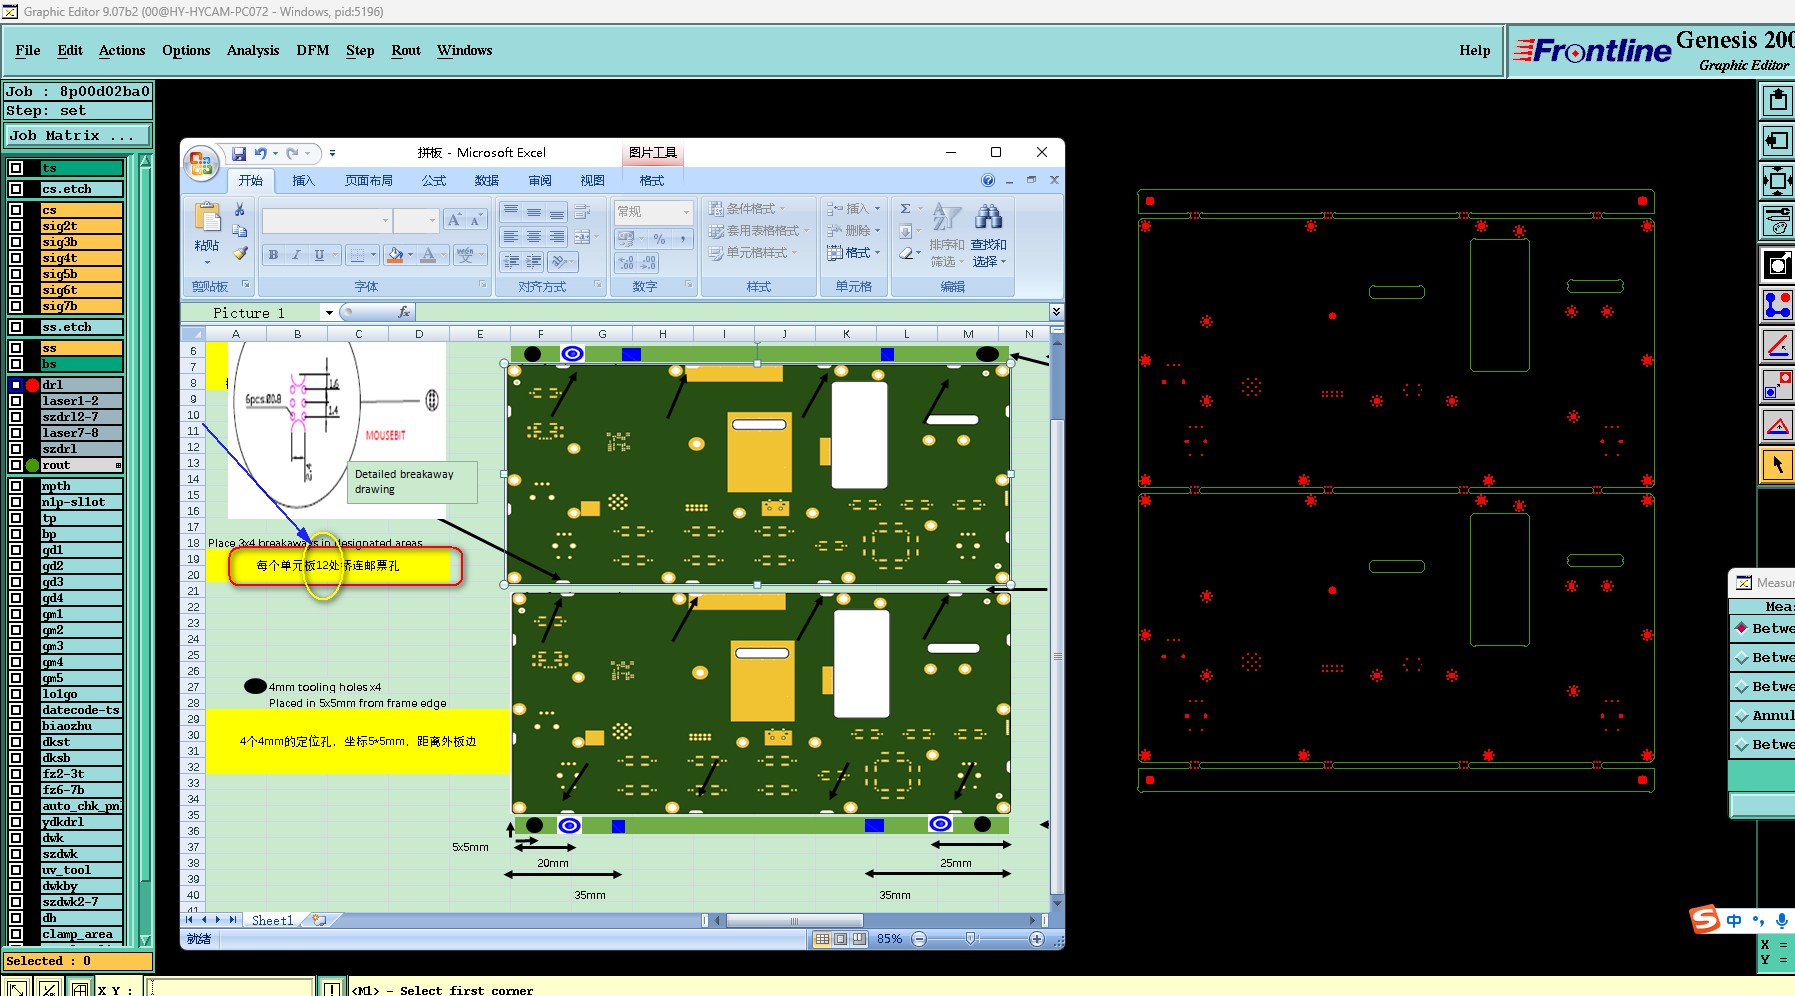Click the Sogou input method S icon
Image resolution: width=1795 pixels, height=996 pixels.
click(1705, 918)
